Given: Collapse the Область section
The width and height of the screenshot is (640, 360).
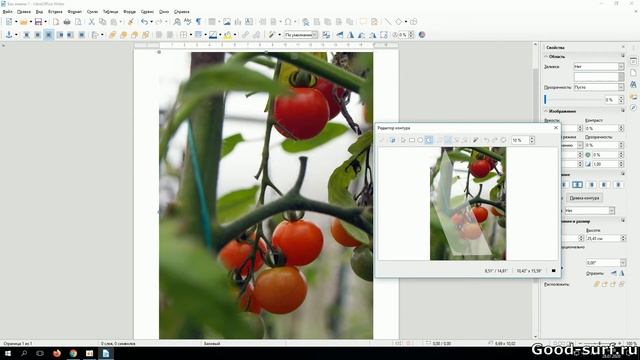Looking at the screenshot, I should 547,56.
